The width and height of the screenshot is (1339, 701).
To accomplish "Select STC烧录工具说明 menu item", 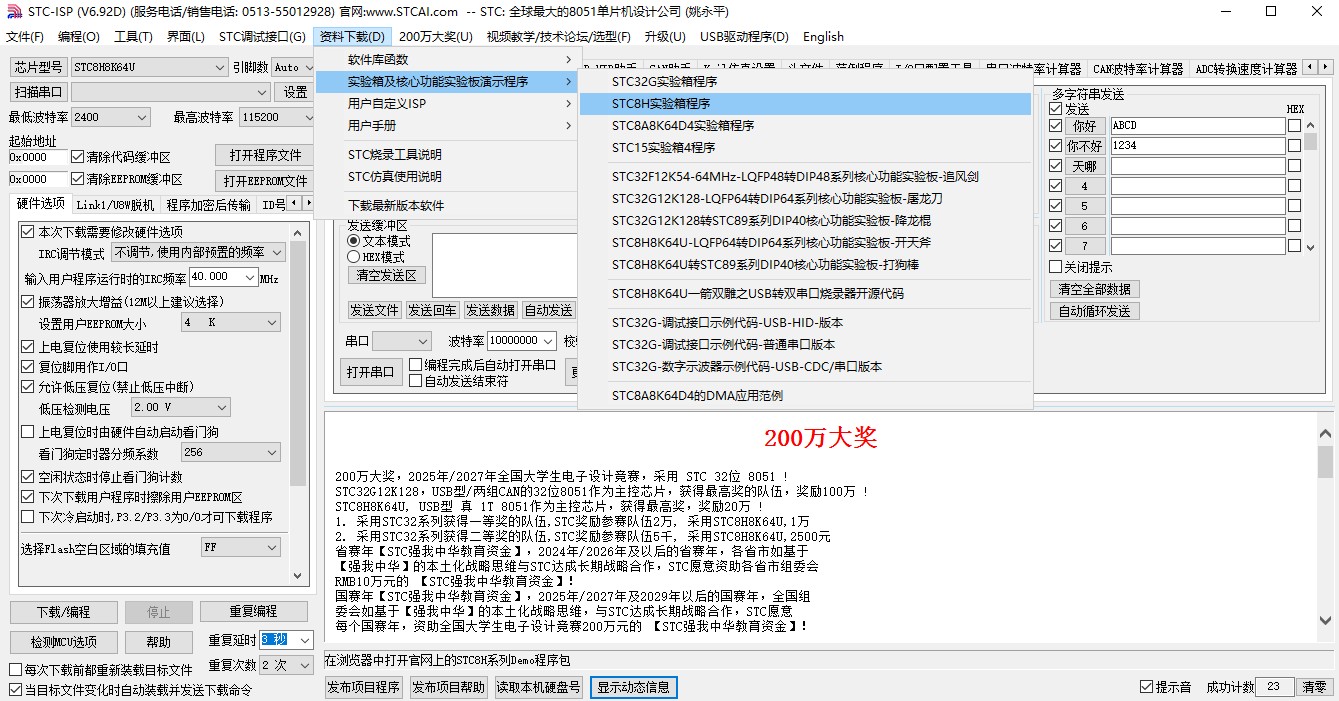I will [446, 154].
